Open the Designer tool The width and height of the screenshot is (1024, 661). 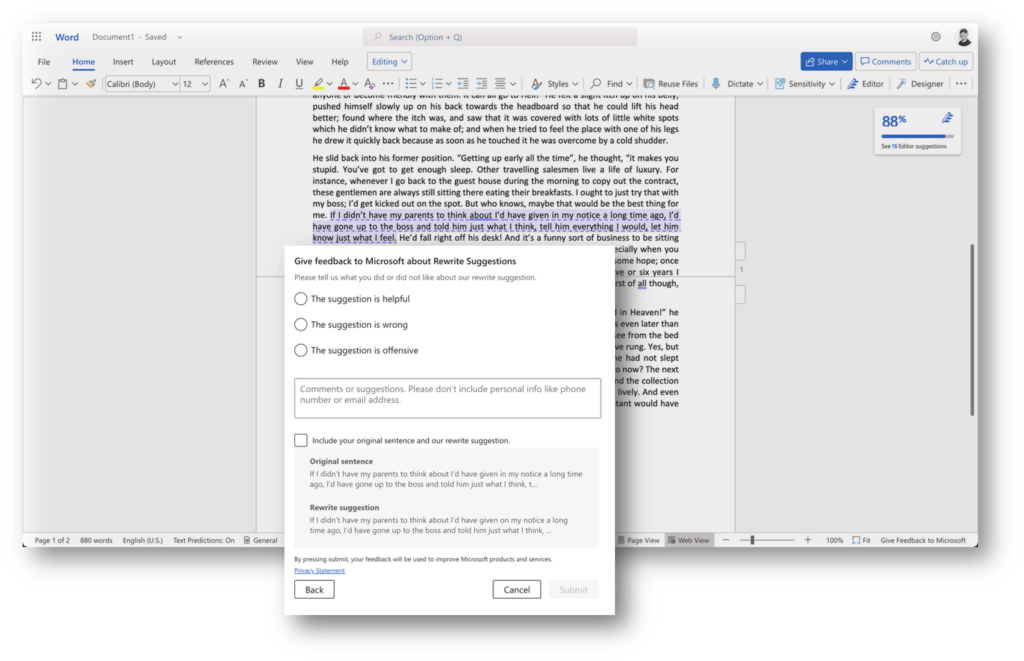tap(919, 84)
